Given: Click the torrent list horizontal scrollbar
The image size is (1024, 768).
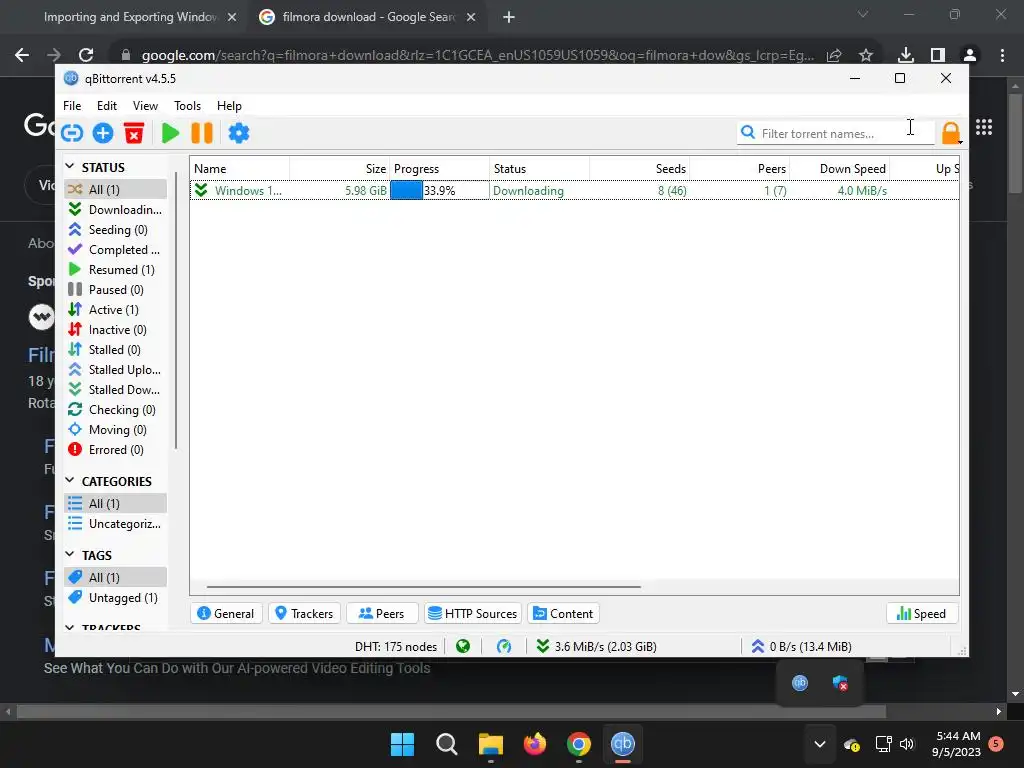Looking at the screenshot, I should click(x=423, y=586).
